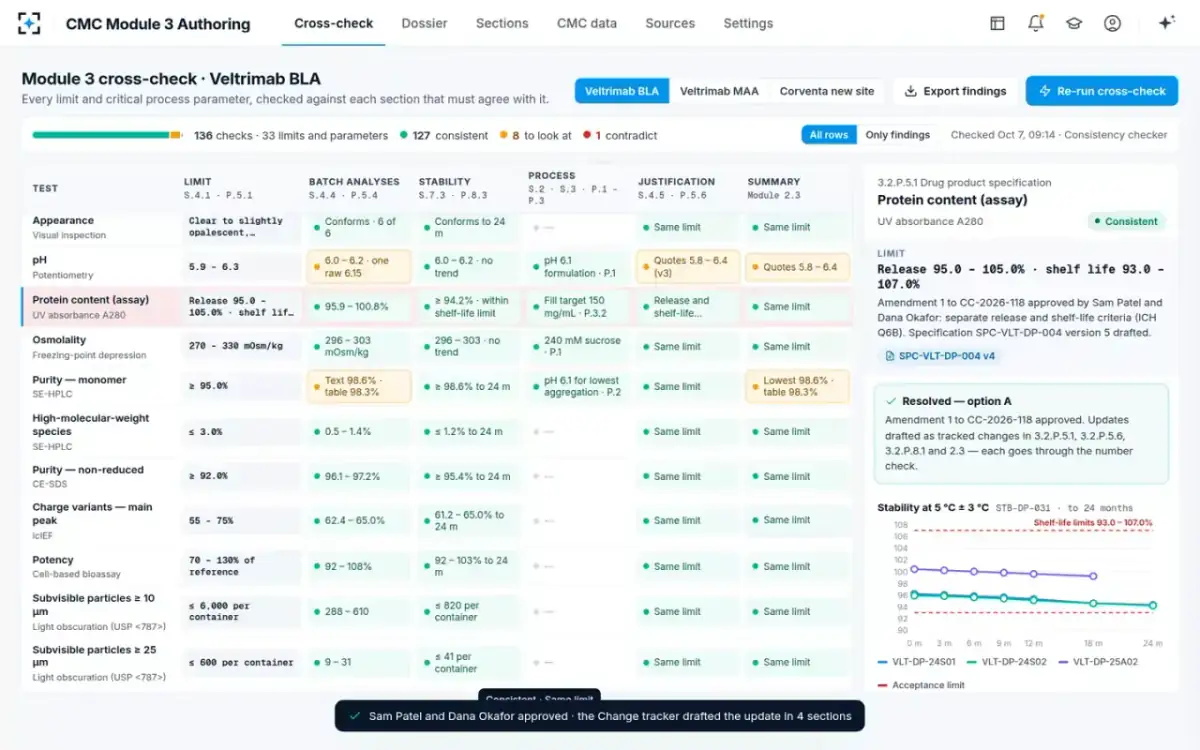Select the Corventa new site dossier

827,91
